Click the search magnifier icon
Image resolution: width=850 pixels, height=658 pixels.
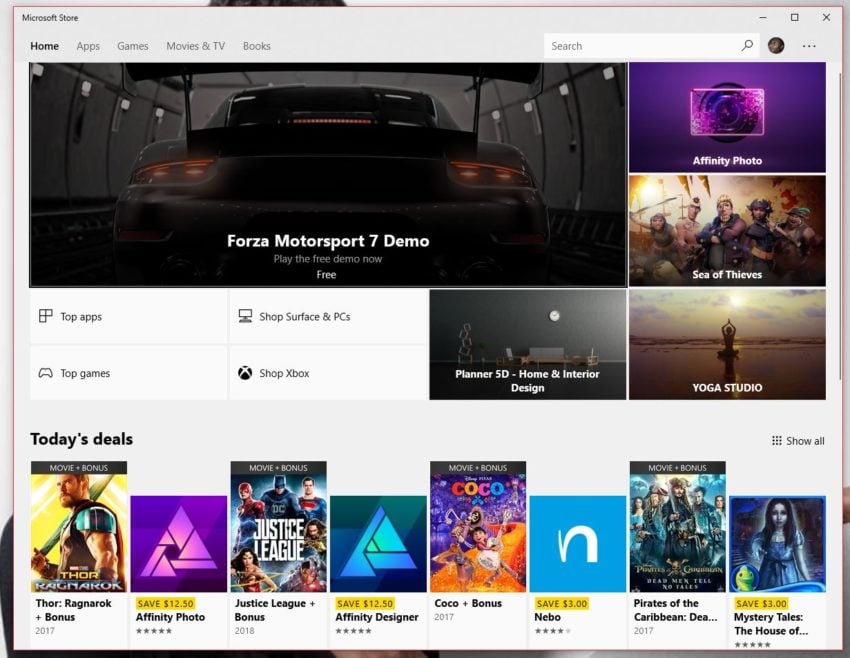tap(747, 46)
